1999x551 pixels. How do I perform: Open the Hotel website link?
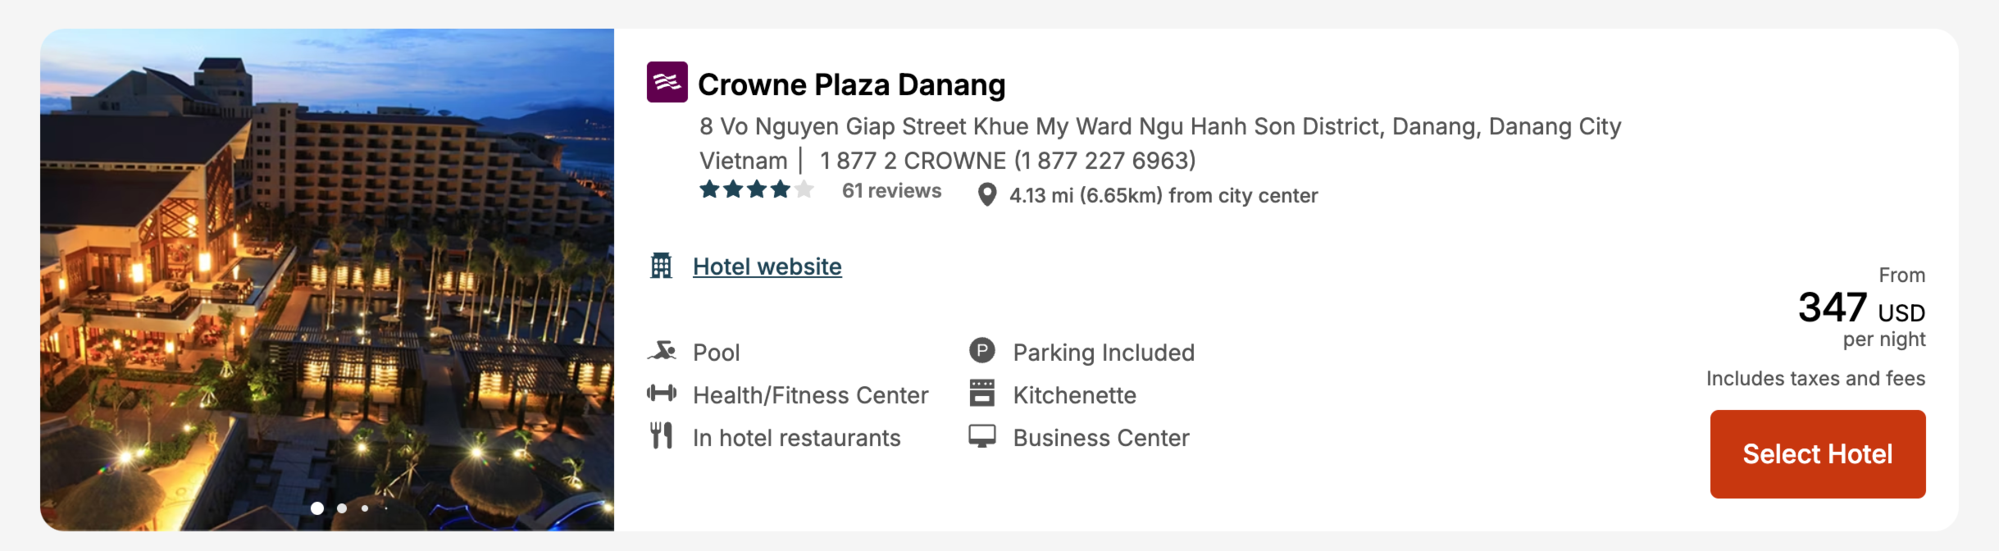[767, 267]
